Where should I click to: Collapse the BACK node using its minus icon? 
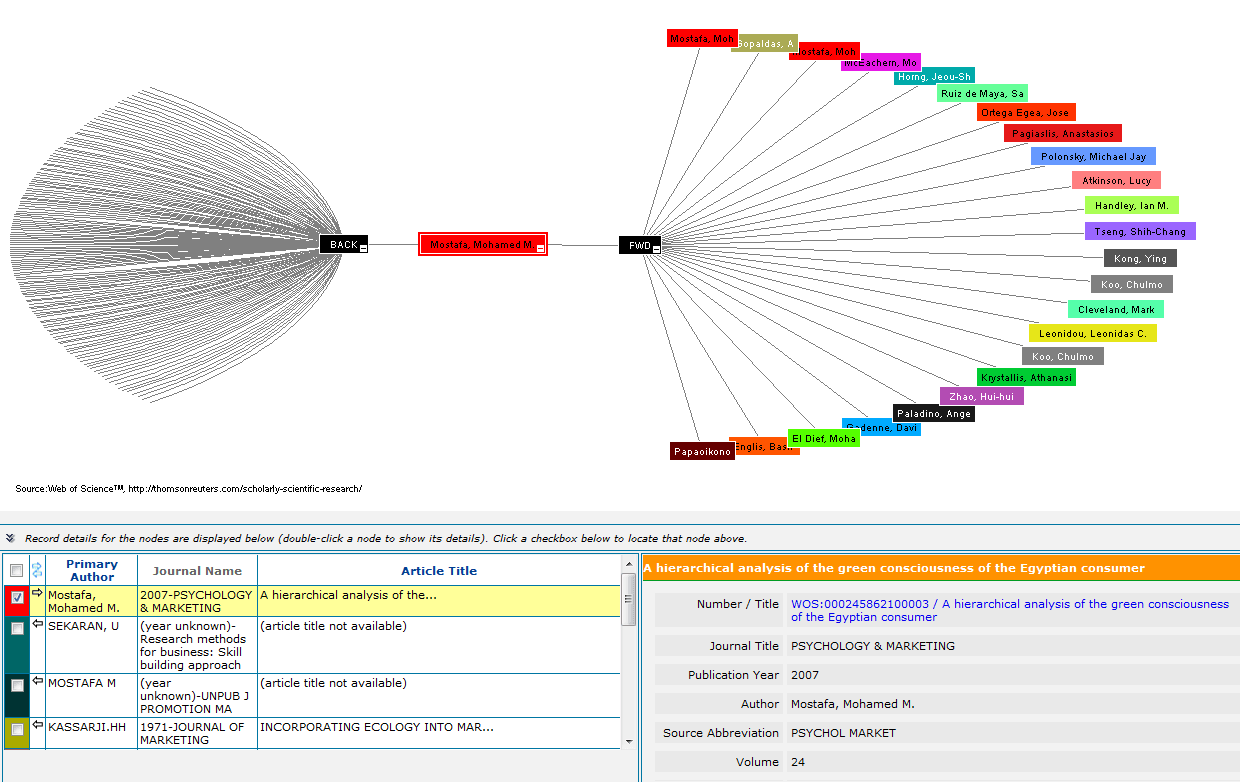(x=364, y=248)
